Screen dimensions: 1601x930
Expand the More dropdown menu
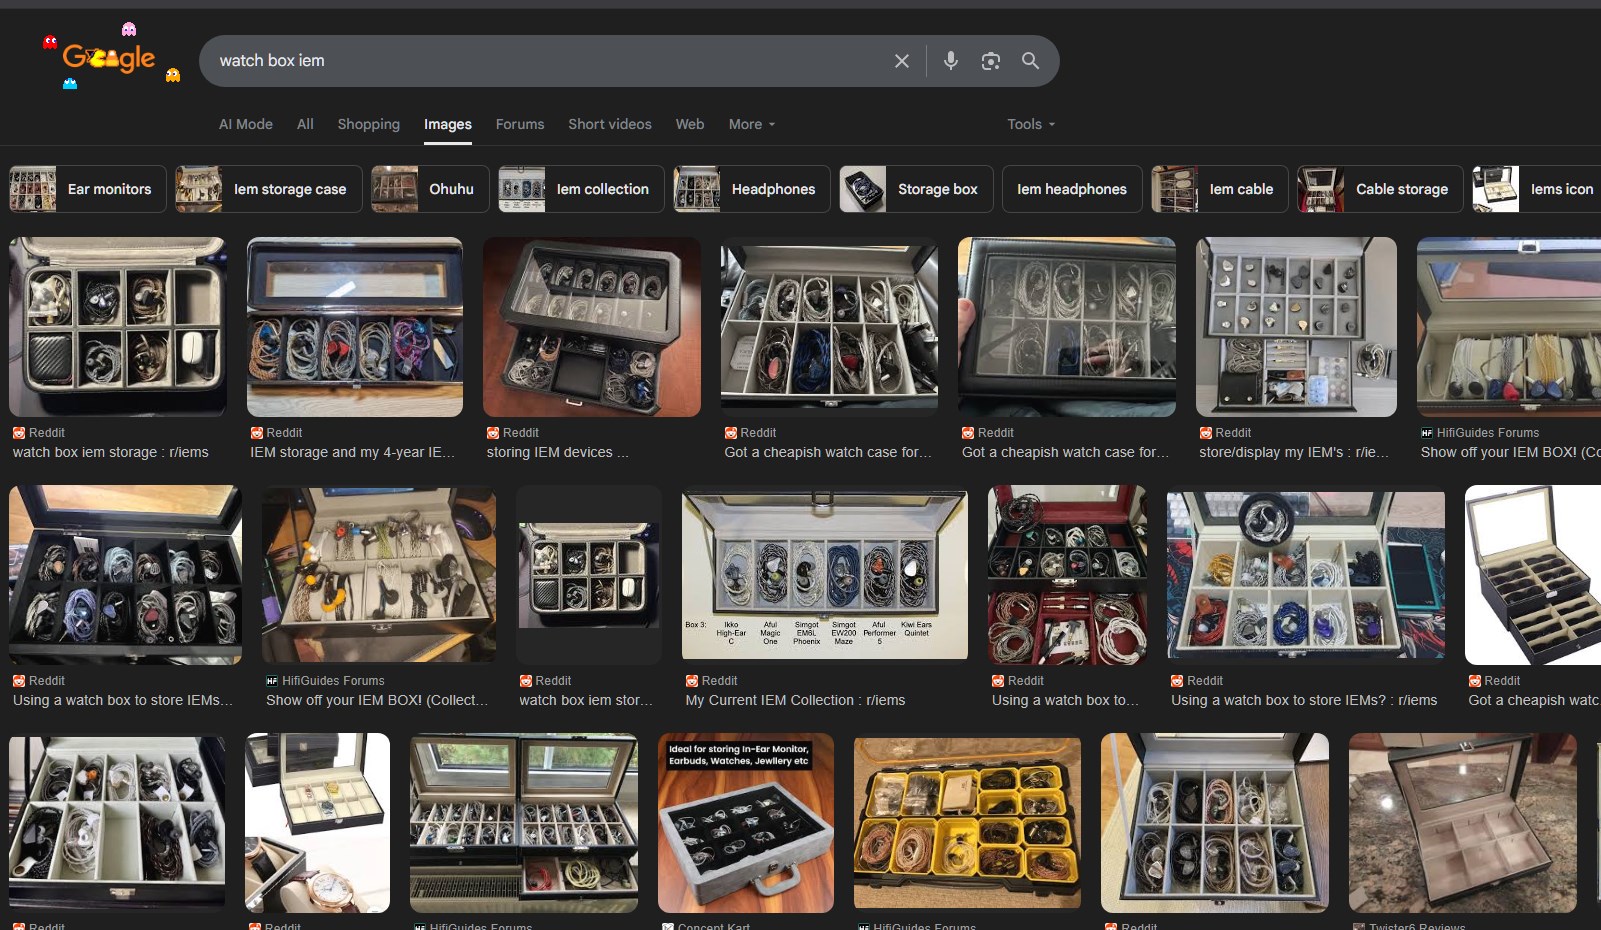[x=752, y=124]
